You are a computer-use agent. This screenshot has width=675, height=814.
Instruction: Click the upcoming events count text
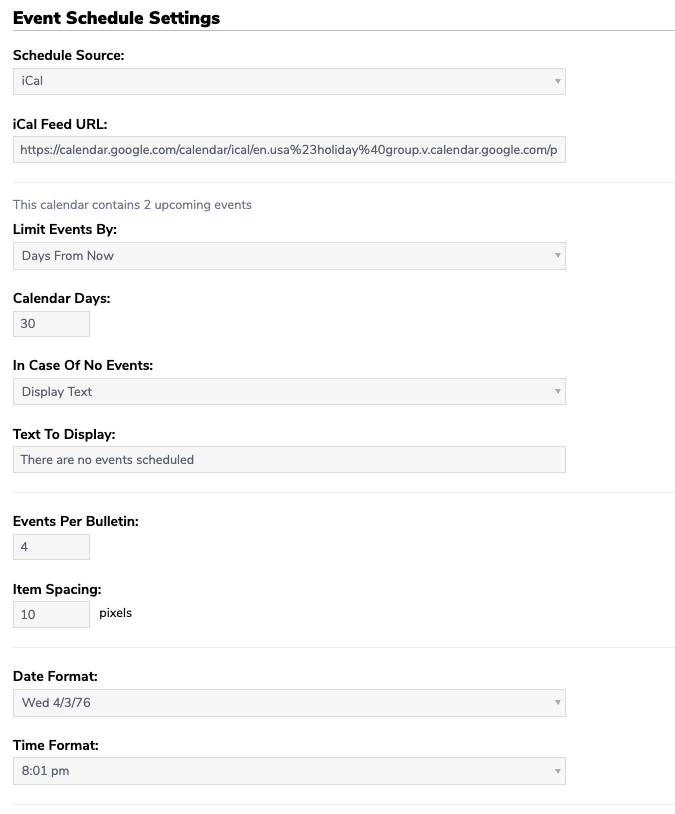(132, 205)
